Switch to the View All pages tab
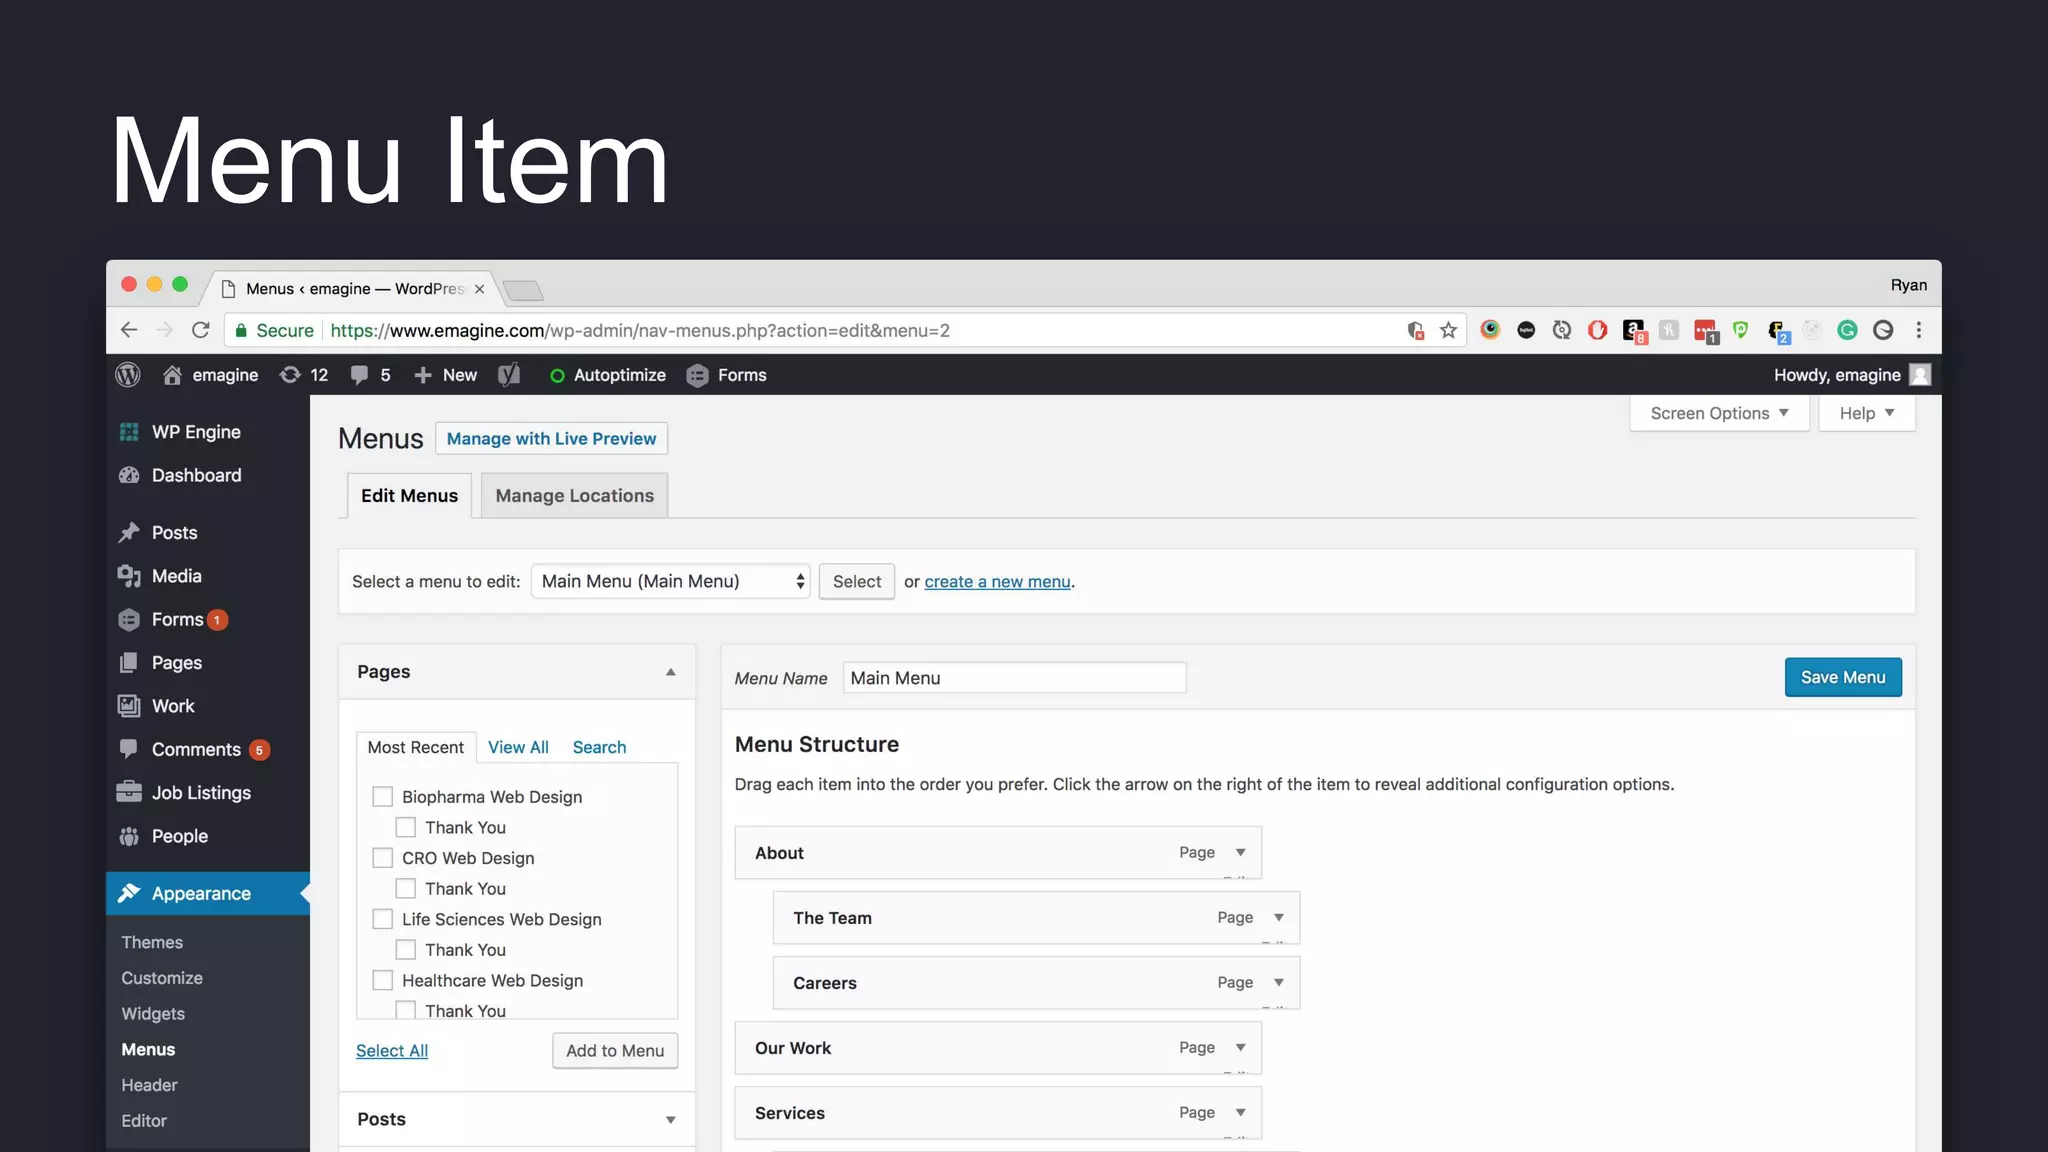The height and width of the screenshot is (1152, 2048). pyautogui.click(x=518, y=747)
